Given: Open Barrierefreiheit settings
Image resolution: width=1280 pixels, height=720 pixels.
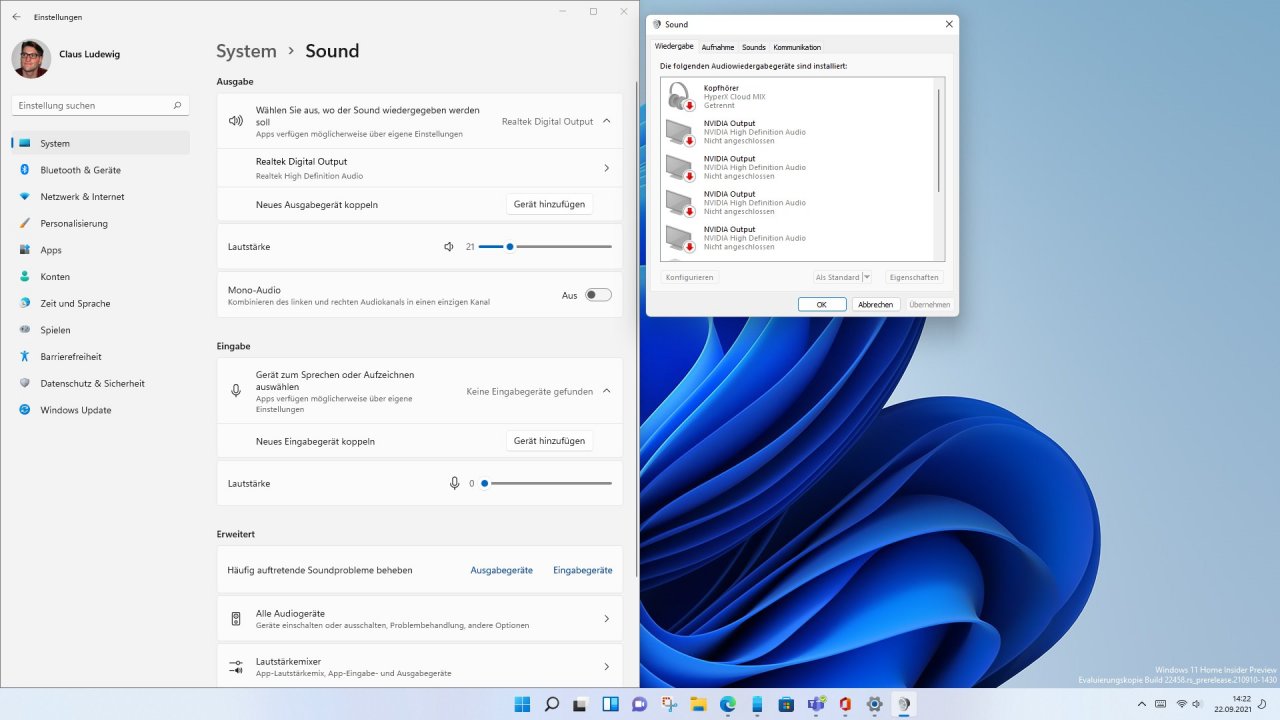Looking at the screenshot, I should 100,357.
